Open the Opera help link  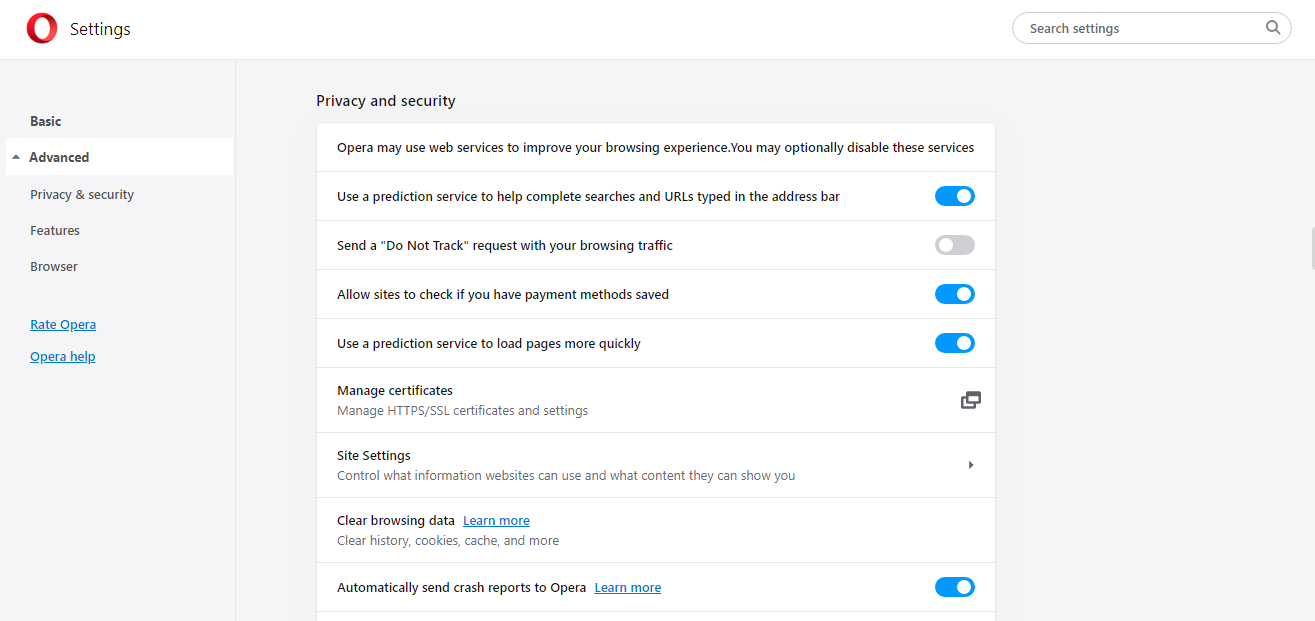(x=63, y=357)
